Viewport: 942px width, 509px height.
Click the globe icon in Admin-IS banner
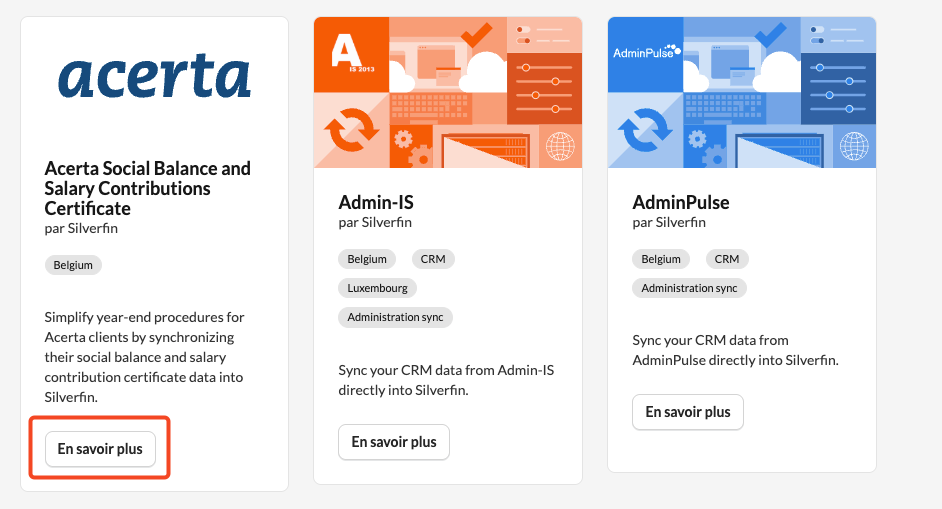click(560, 146)
